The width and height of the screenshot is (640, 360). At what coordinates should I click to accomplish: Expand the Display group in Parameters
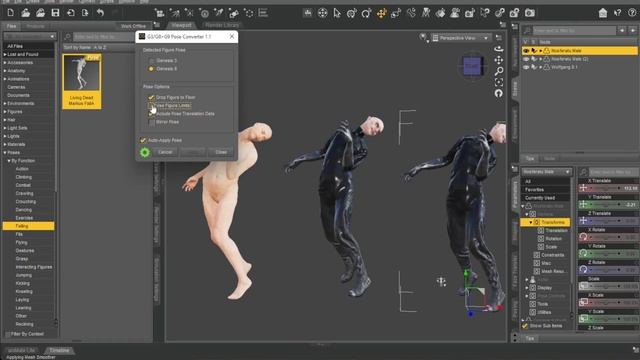tap(527, 287)
